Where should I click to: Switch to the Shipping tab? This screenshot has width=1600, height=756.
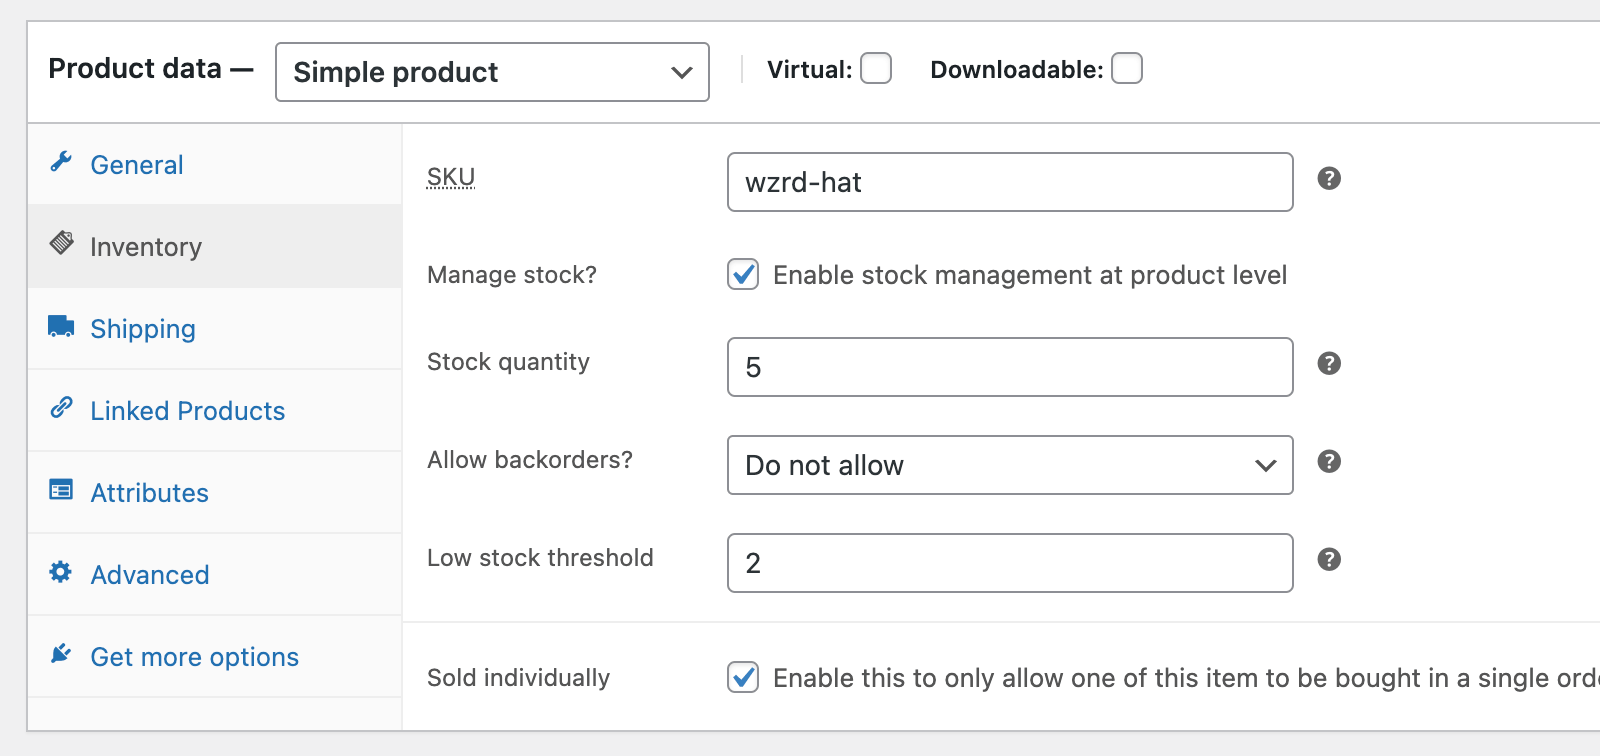(x=143, y=329)
